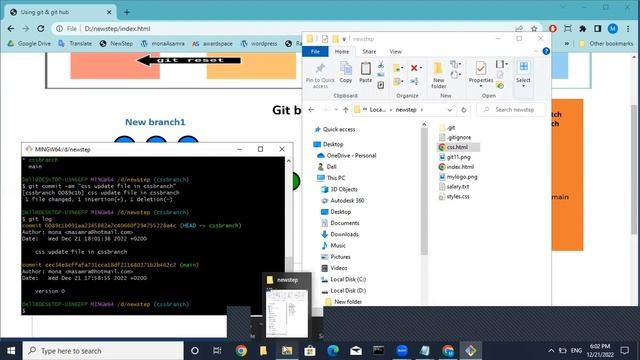Select the mylogo.png file
This screenshot has height=360, width=640.
458,177
